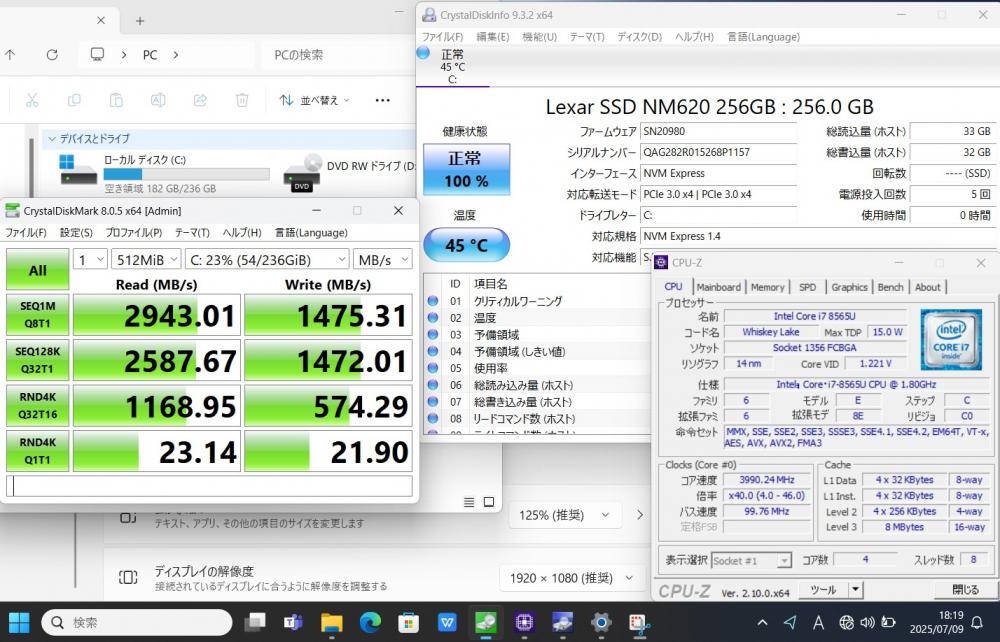The height and width of the screenshot is (642, 1000).
Task: Open the 125% (推奨) scale dropdown
Action: [x=565, y=515]
